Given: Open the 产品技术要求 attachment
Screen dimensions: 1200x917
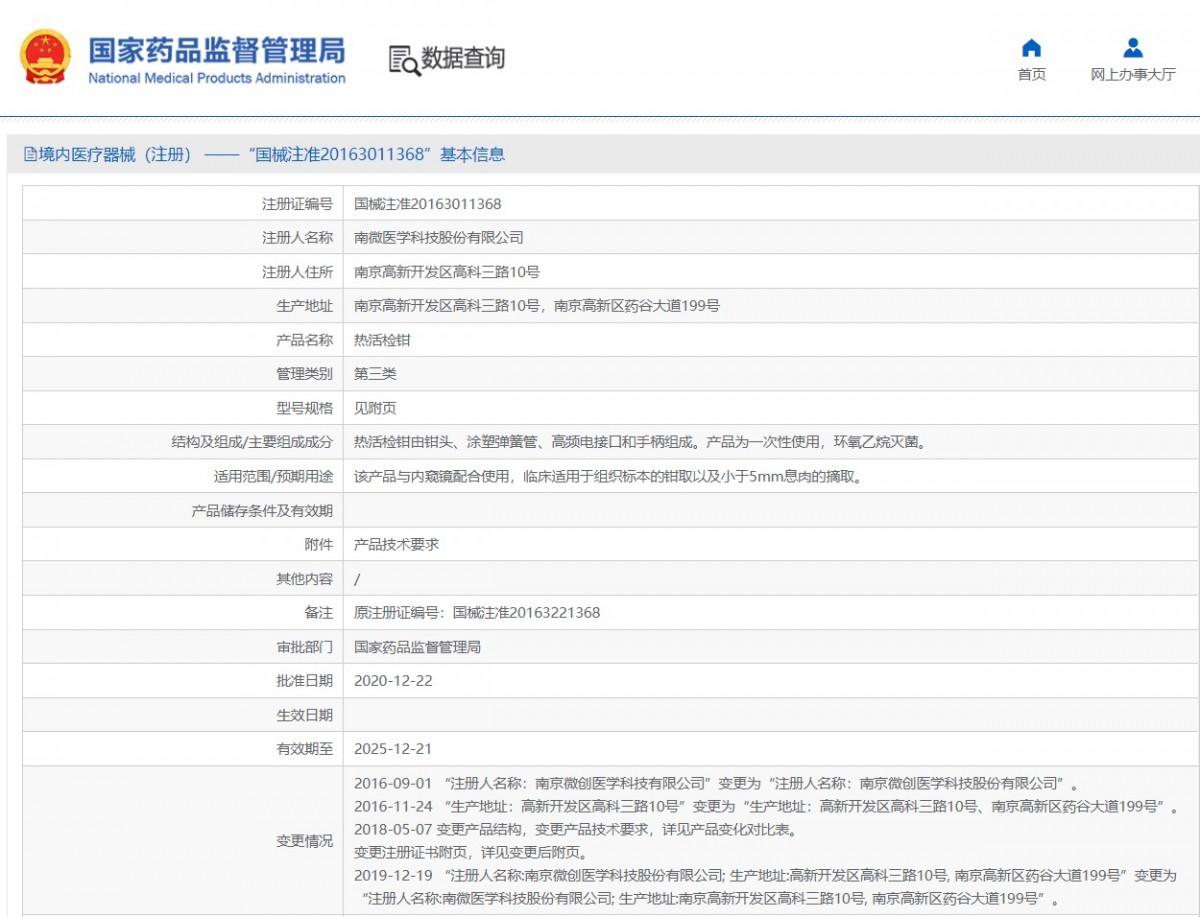Looking at the screenshot, I should [396, 545].
